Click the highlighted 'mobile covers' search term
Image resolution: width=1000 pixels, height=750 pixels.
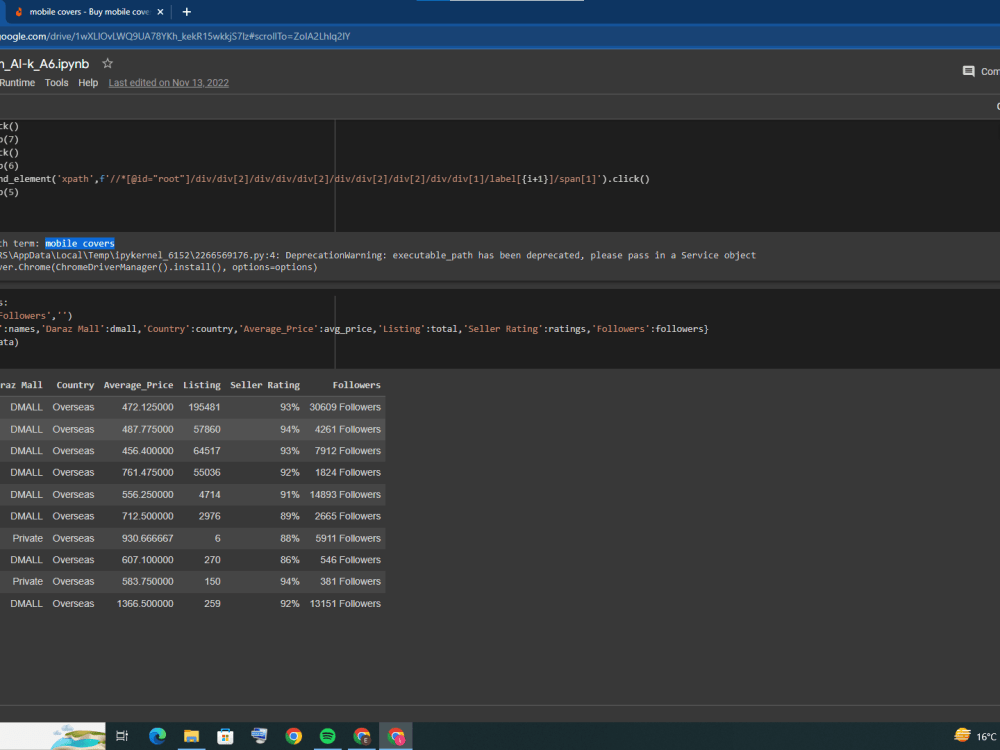coord(80,243)
